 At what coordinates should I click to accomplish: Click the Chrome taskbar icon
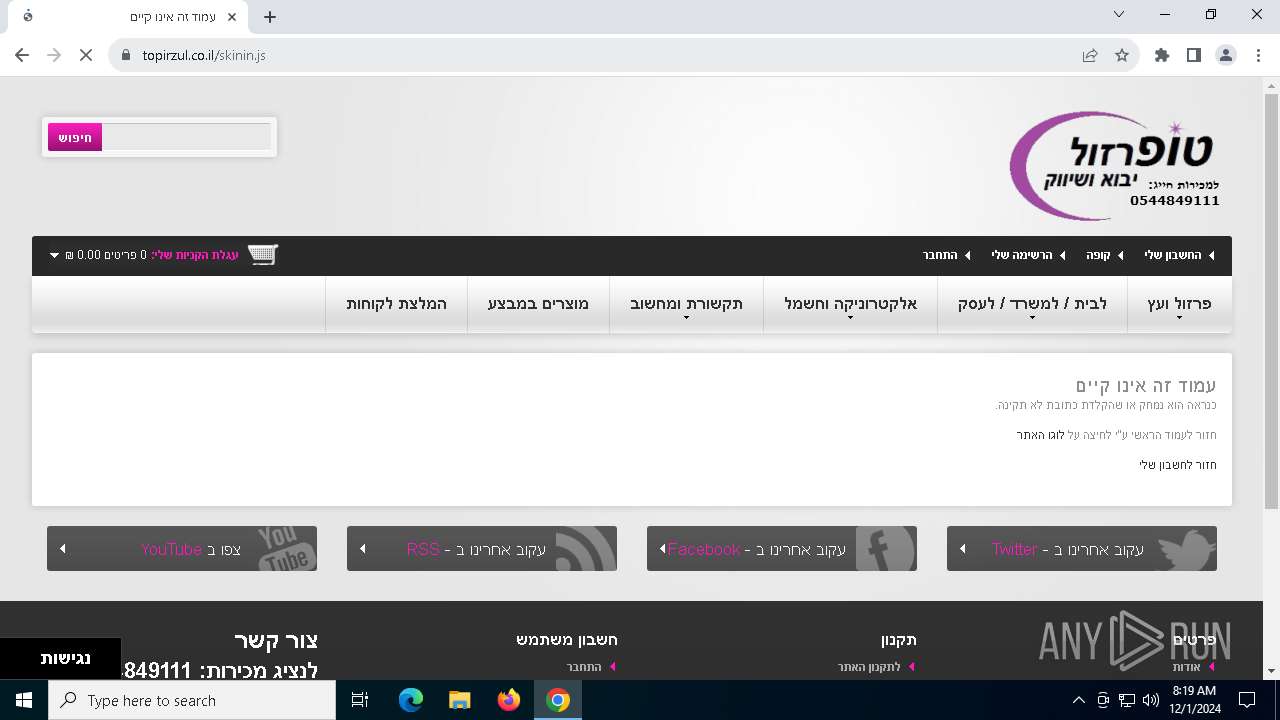coord(558,700)
